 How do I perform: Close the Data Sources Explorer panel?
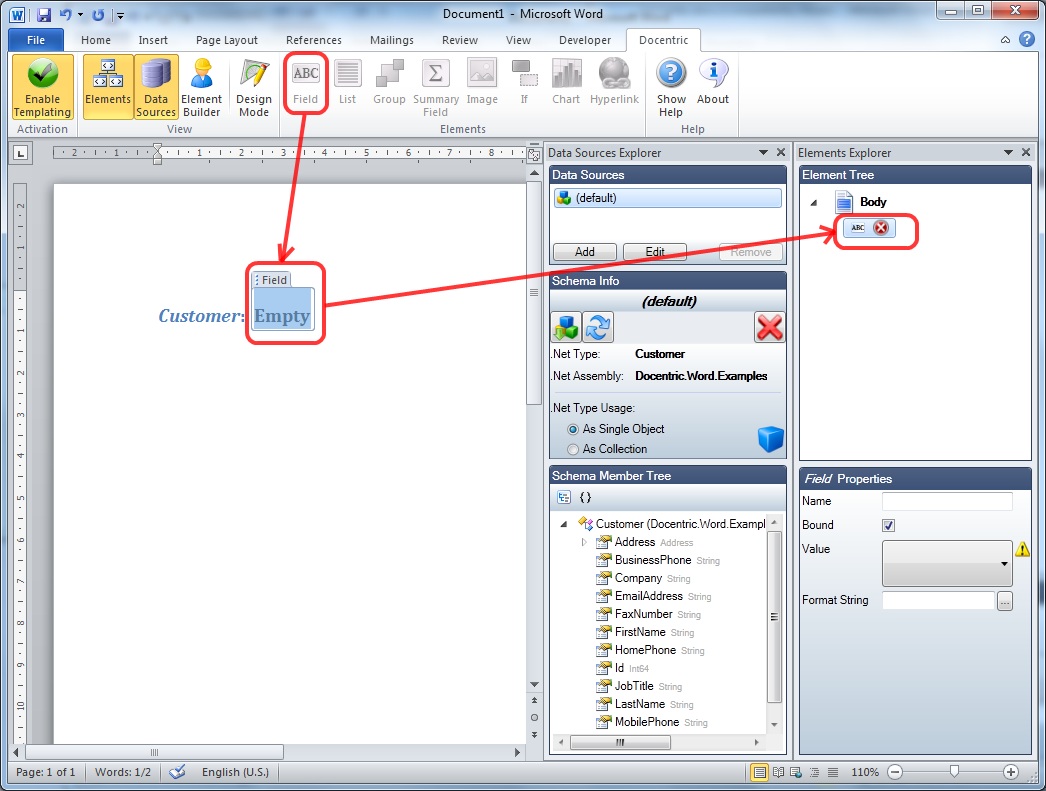click(x=780, y=153)
